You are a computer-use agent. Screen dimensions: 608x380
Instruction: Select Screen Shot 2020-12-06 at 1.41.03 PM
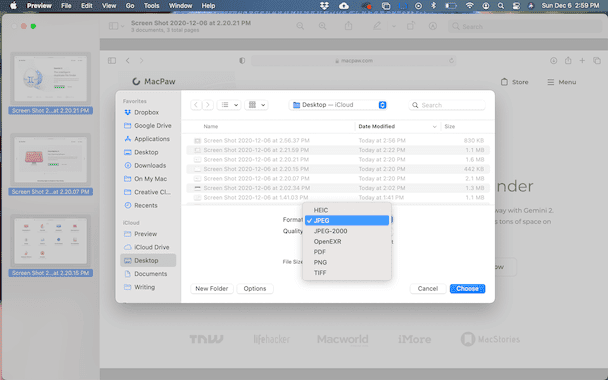coord(338,197)
